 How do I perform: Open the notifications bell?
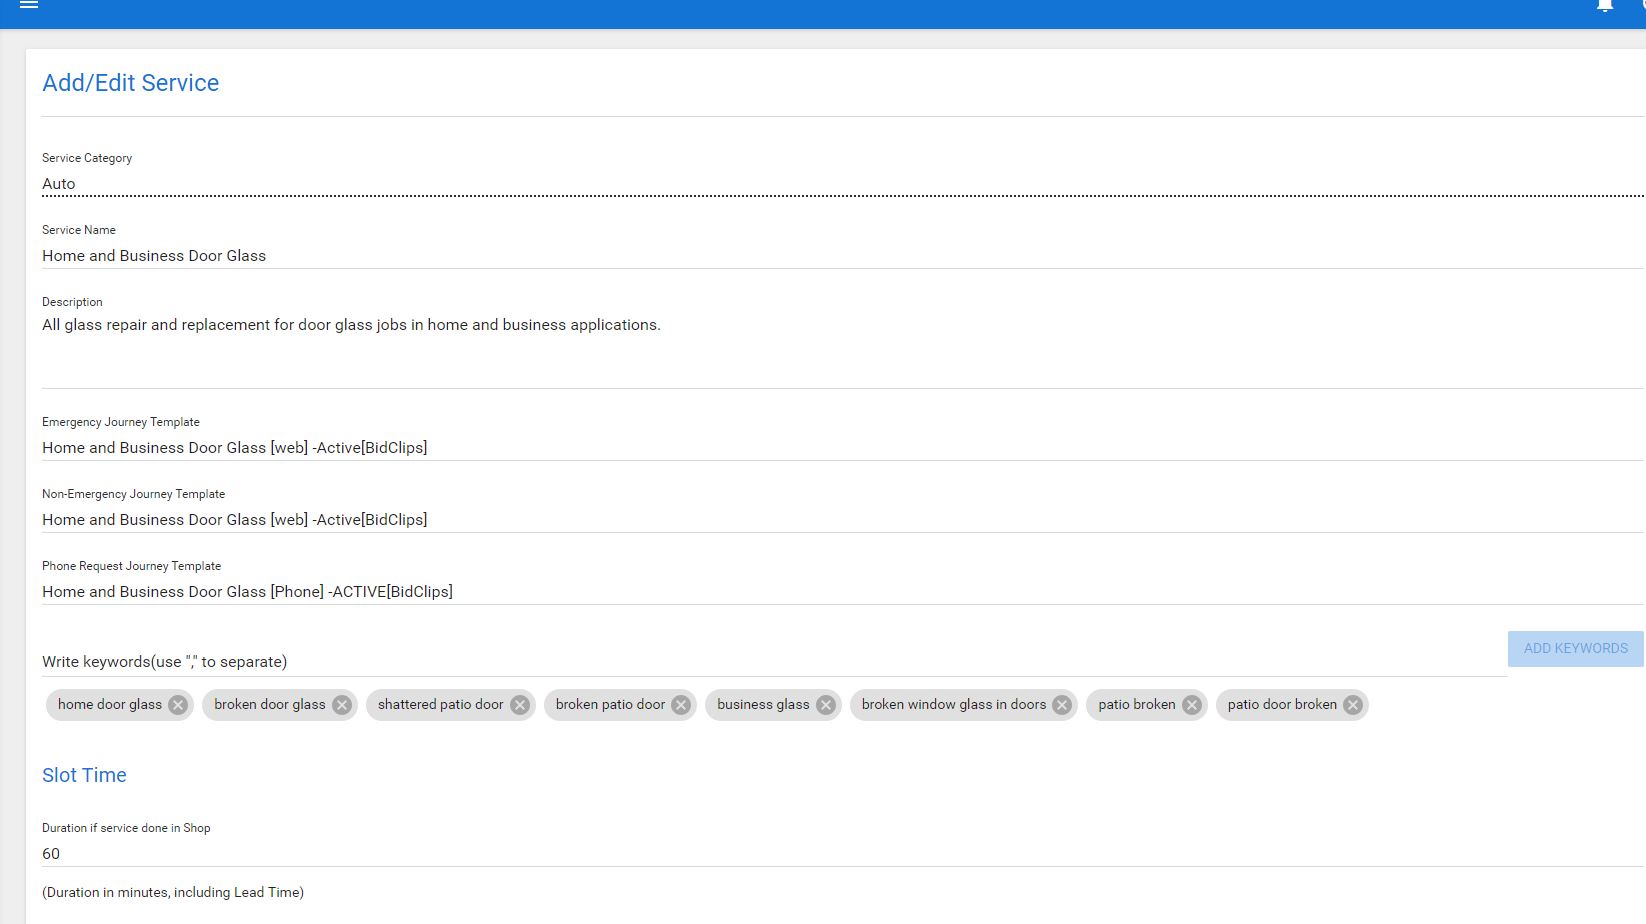click(1605, 5)
